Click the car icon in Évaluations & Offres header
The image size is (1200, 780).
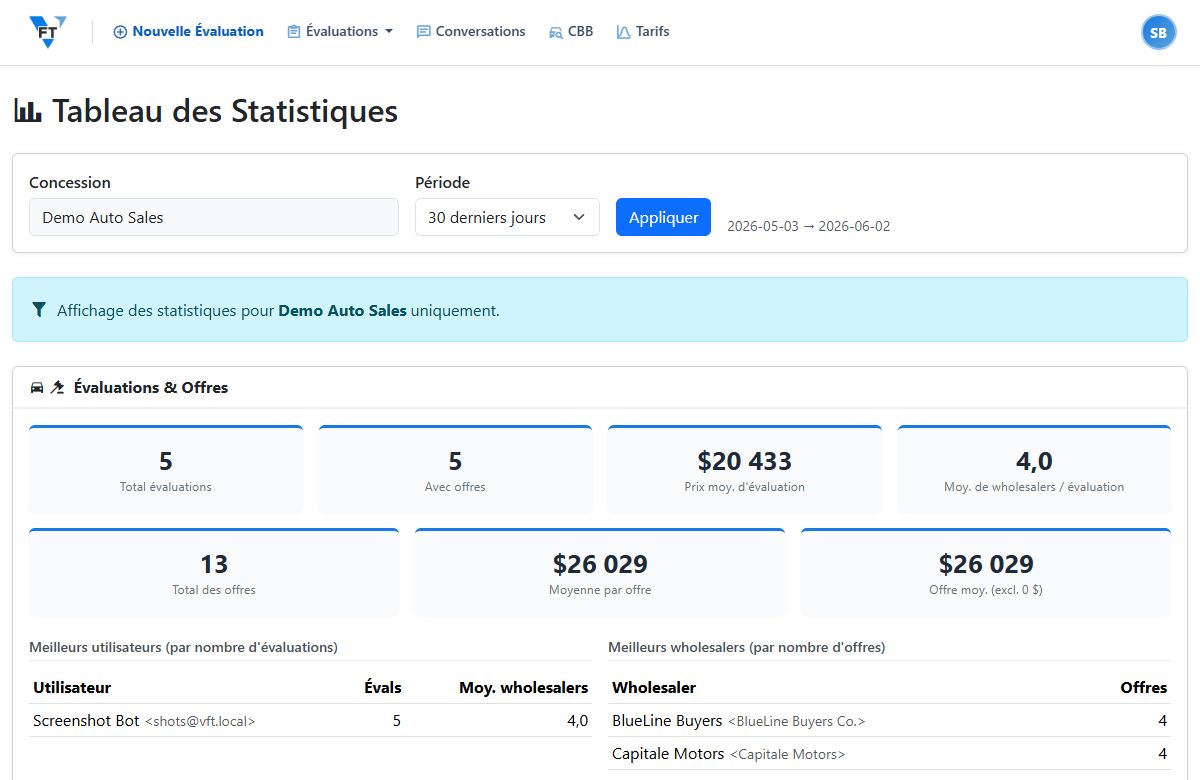pyautogui.click(x=37, y=387)
